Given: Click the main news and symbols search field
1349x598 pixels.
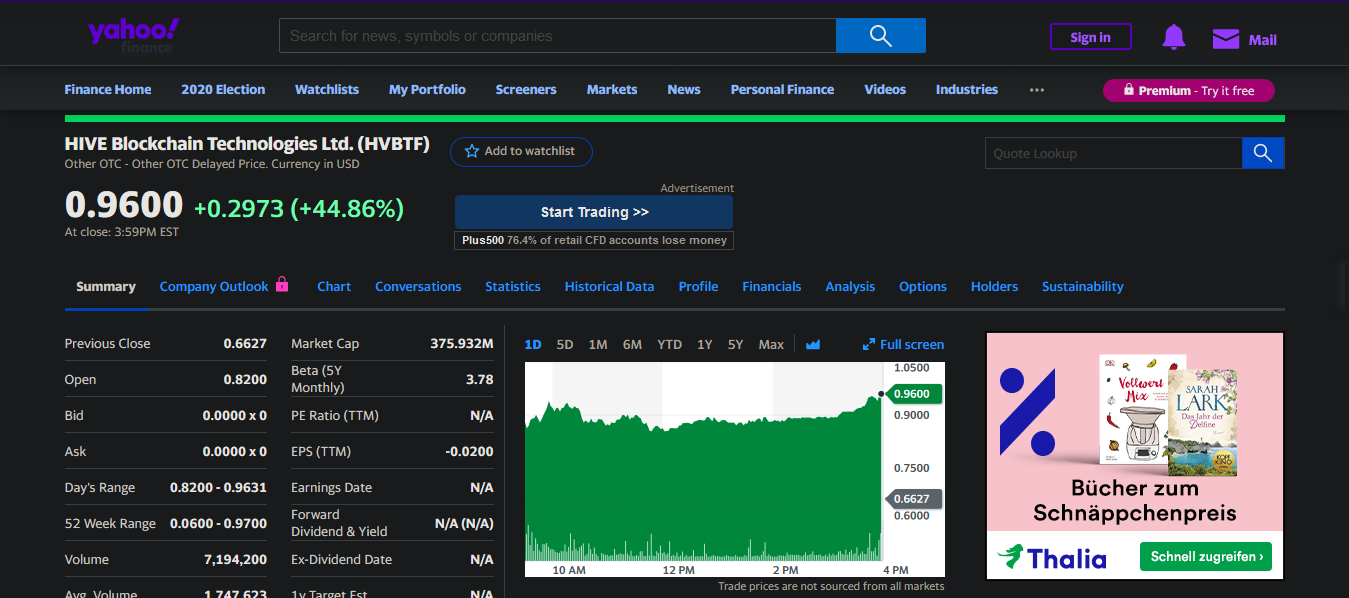Looking at the screenshot, I should (x=557, y=36).
